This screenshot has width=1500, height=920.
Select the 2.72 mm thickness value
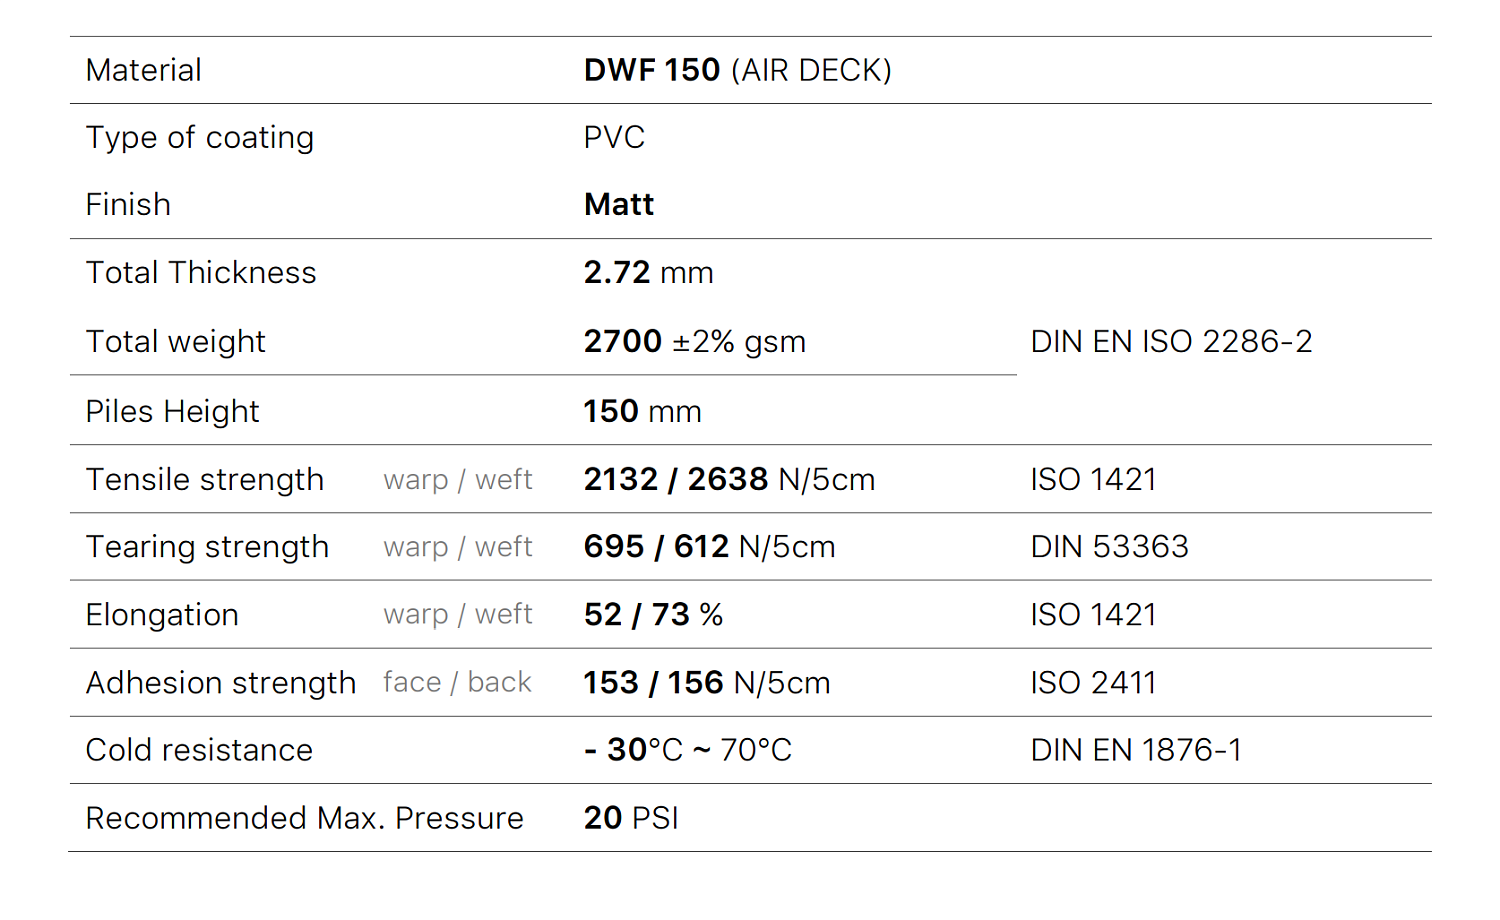(648, 273)
